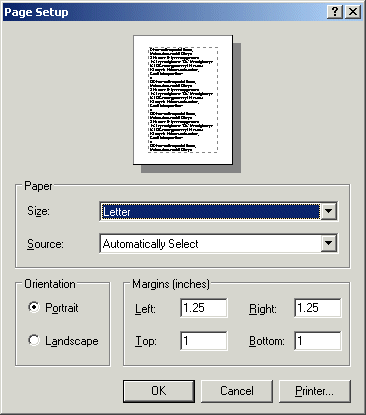The height and width of the screenshot is (415, 366).
Task: Open the paper Size dropdown arrow
Action: click(328, 211)
